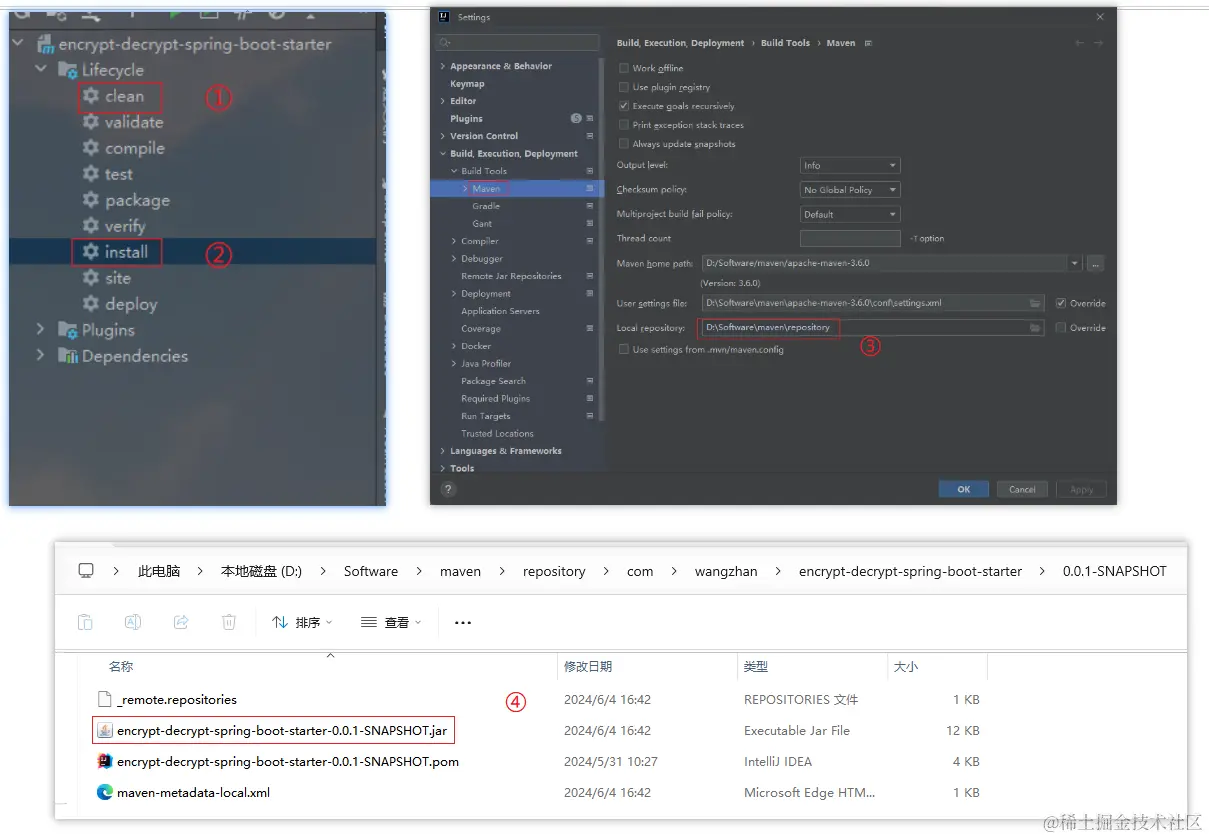
Task: Enable the Work offline checkbox
Action: (x=624, y=68)
